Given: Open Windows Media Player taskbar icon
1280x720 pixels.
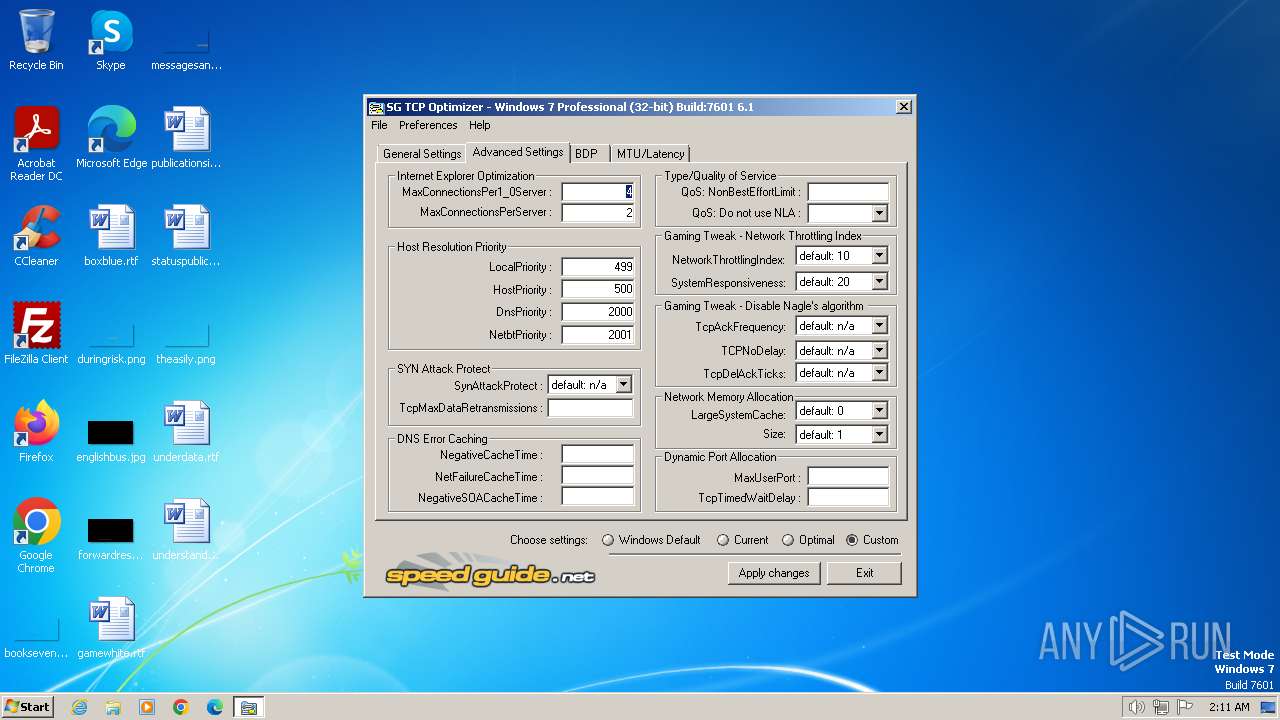Looking at the screenshot, I should (147, 707).
